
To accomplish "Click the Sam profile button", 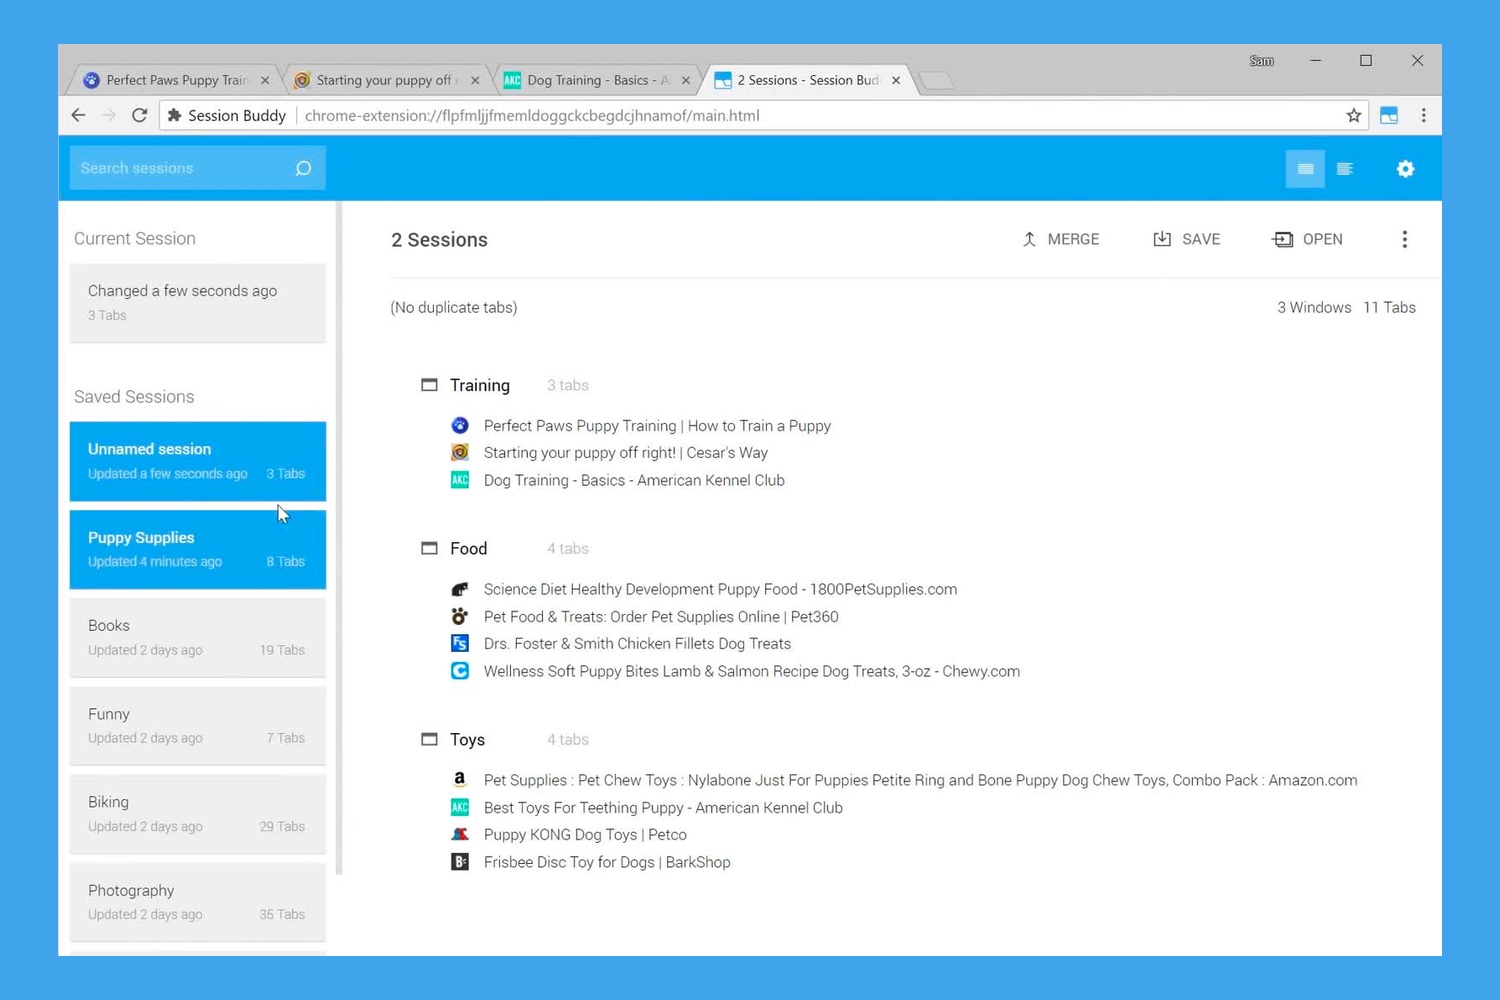I will click(x=1261, y=61).
